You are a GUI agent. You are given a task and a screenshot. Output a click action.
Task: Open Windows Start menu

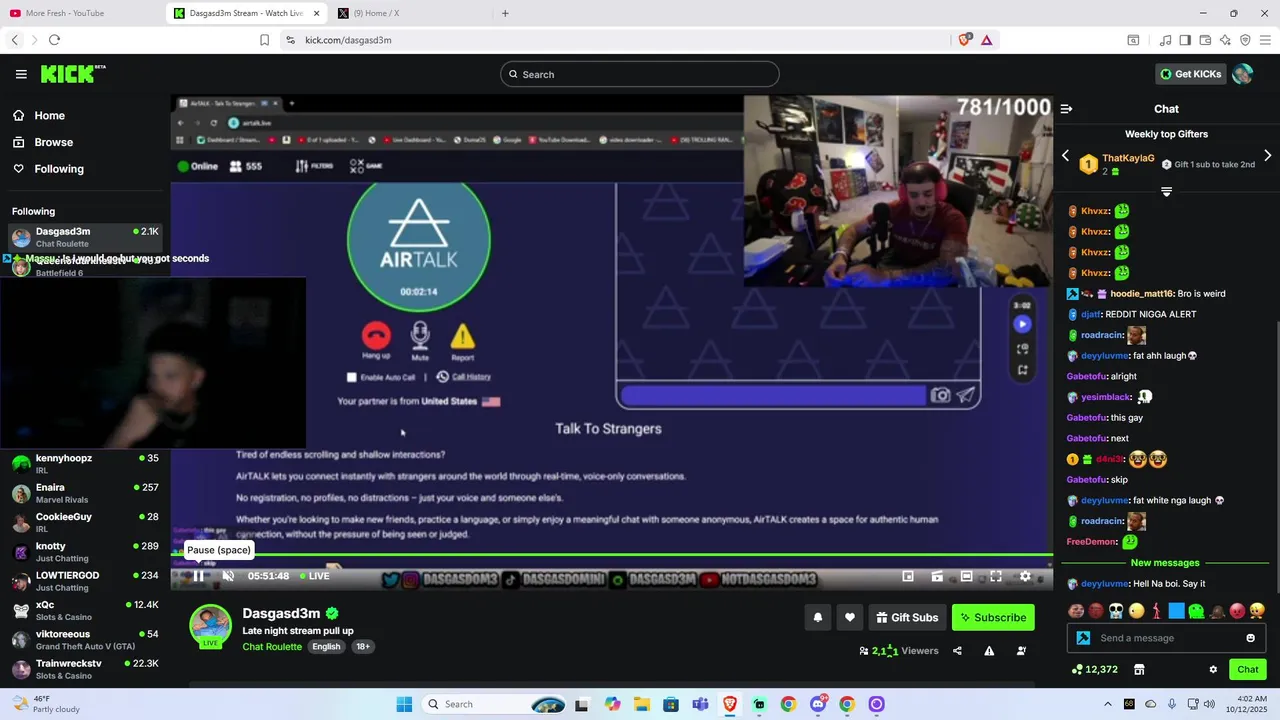[404, 704]
